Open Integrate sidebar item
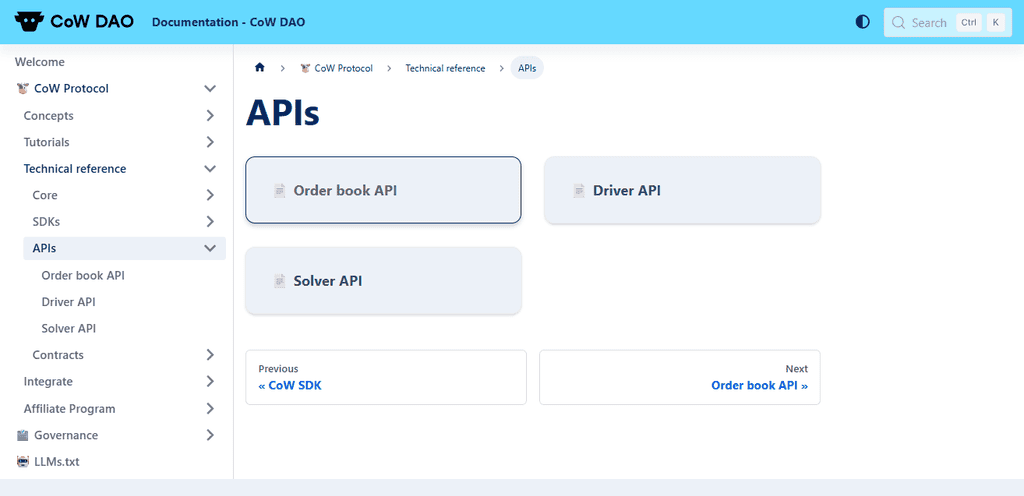Image resolution: width=1024 pixels, height=496 pixels. point(48,381)
